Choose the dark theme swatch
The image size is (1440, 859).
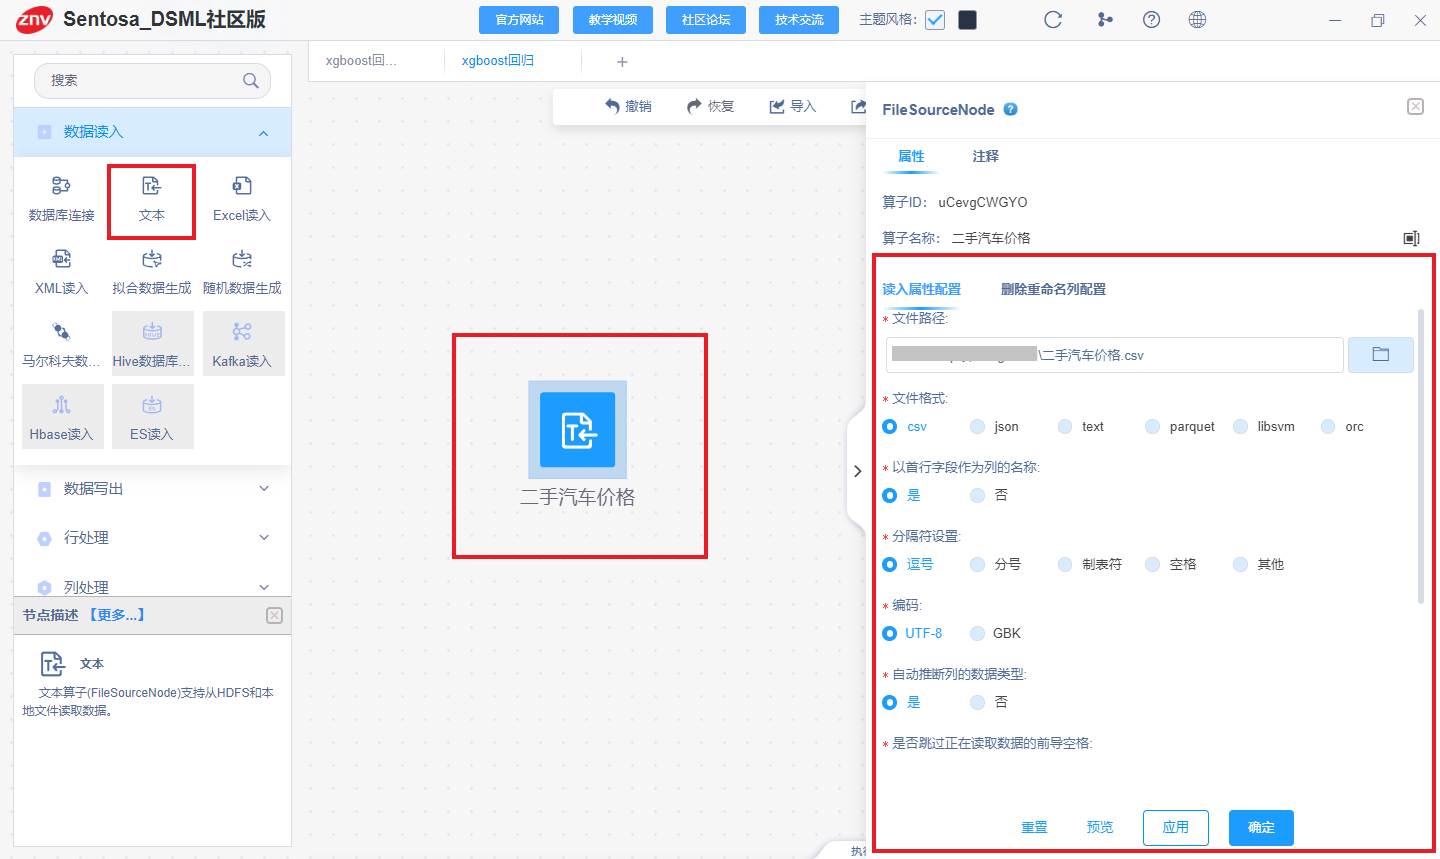(968, 20)
